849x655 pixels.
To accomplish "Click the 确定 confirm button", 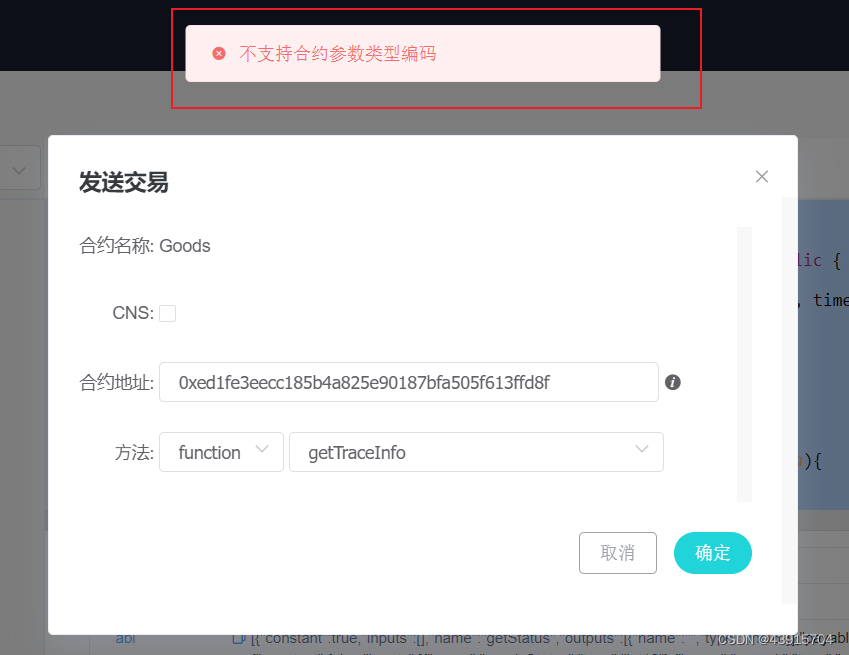I will tap(713, 553).
